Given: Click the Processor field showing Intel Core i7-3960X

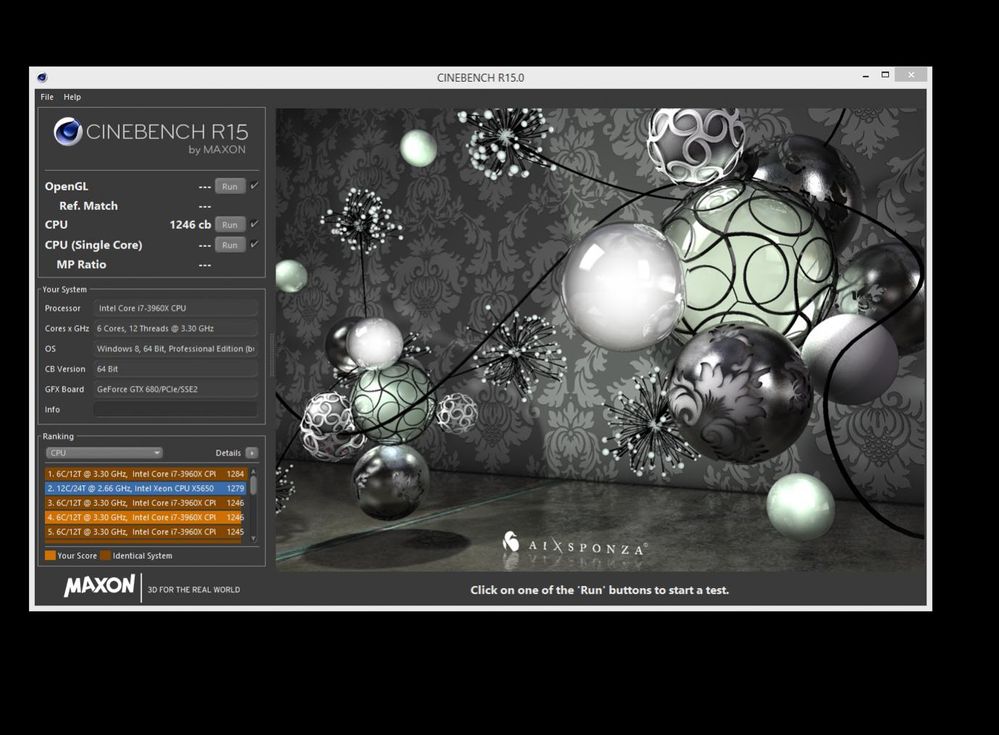Looking at the screenshot, I should [x=175, y=308].
